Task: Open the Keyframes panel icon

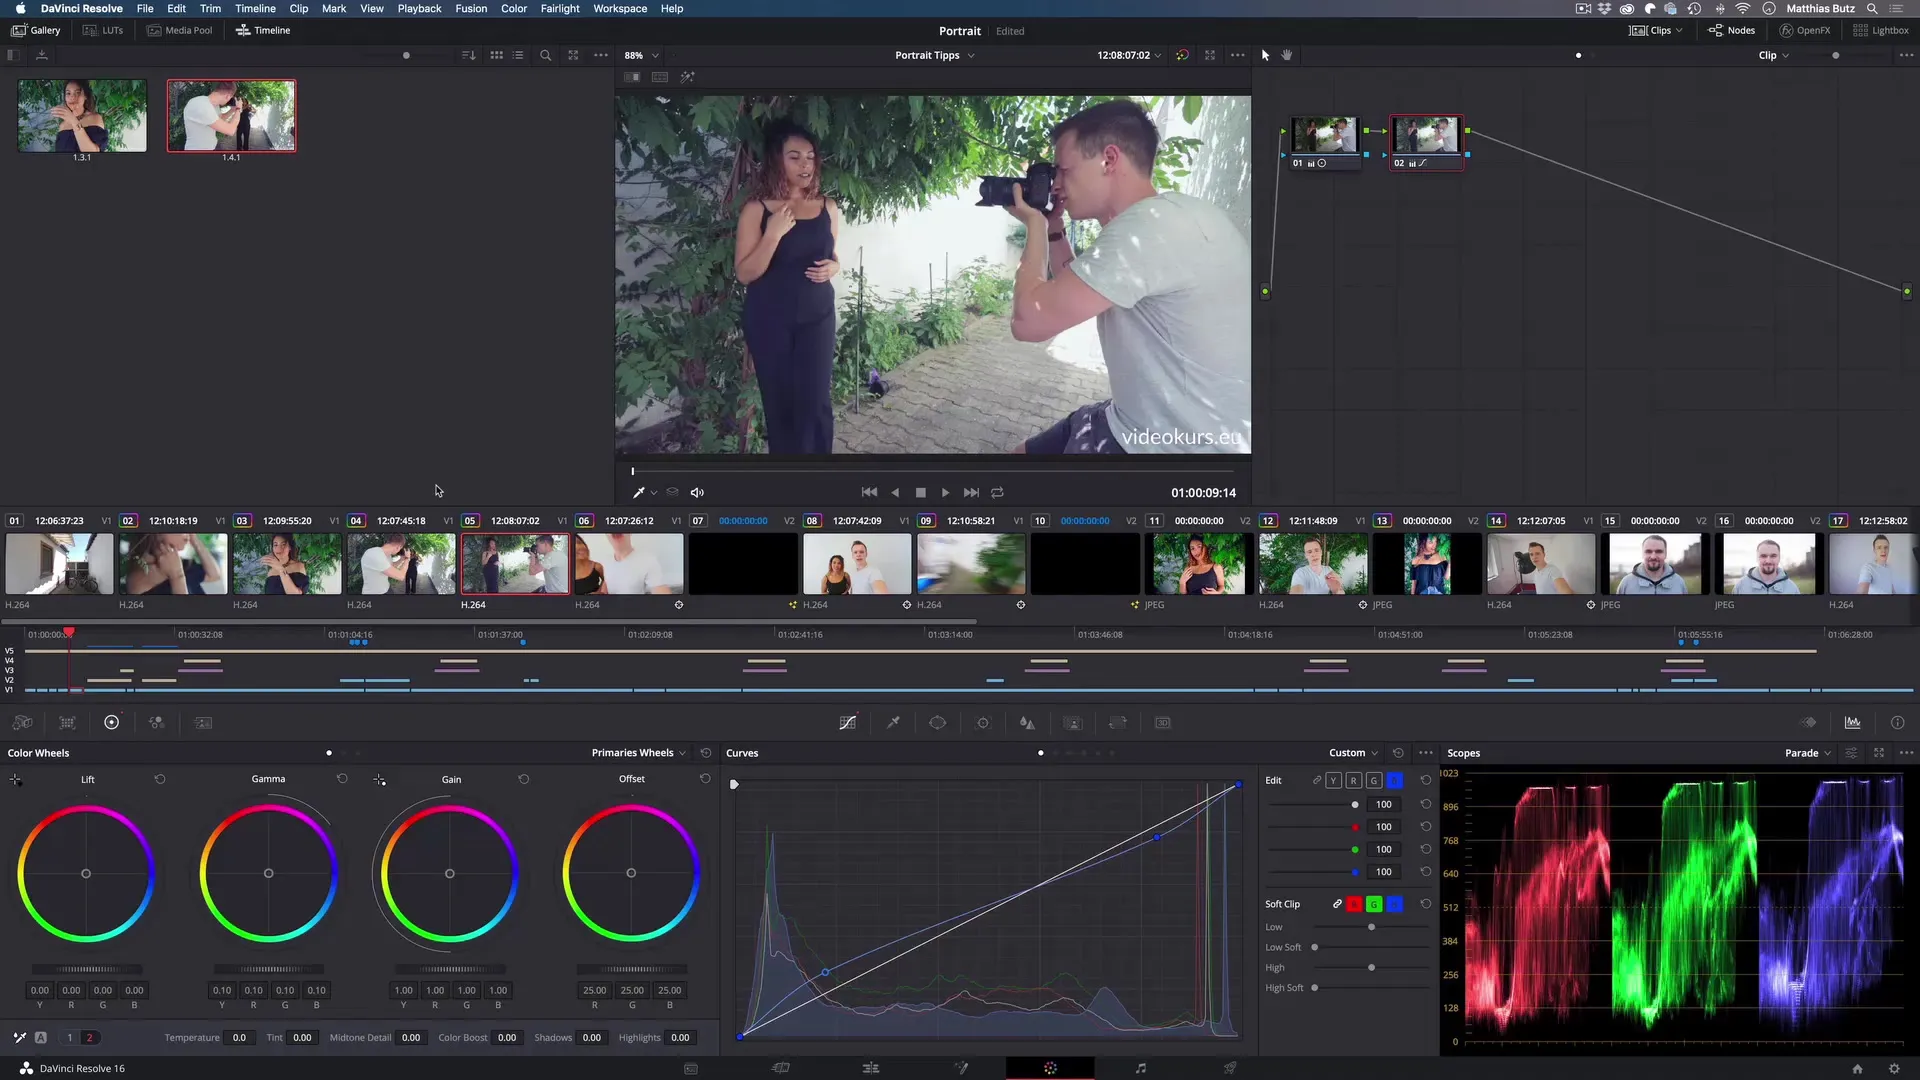Action: (x=1808, y=723)
